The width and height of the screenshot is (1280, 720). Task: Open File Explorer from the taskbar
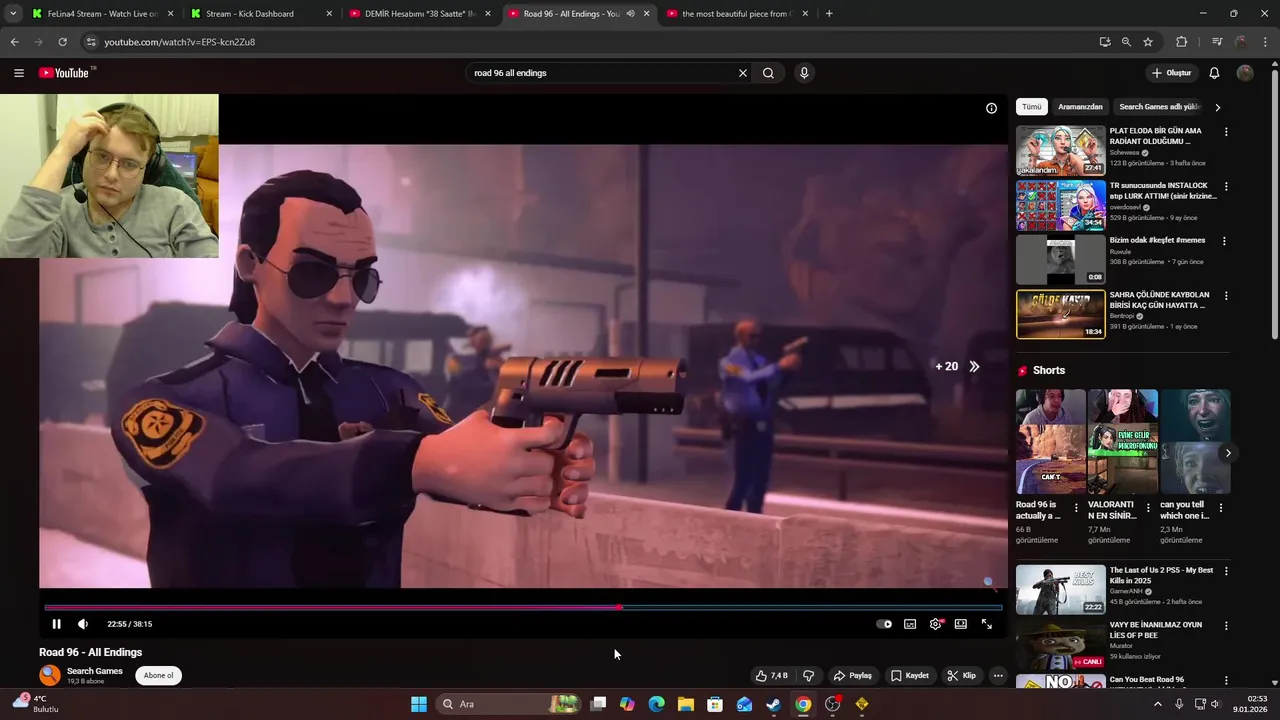pos(686,704)
